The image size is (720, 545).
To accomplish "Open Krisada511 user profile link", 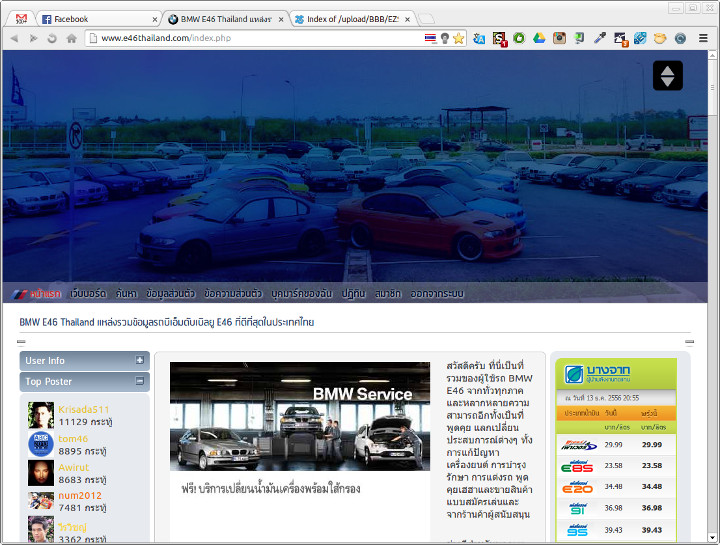I will (x=84, y=410).
